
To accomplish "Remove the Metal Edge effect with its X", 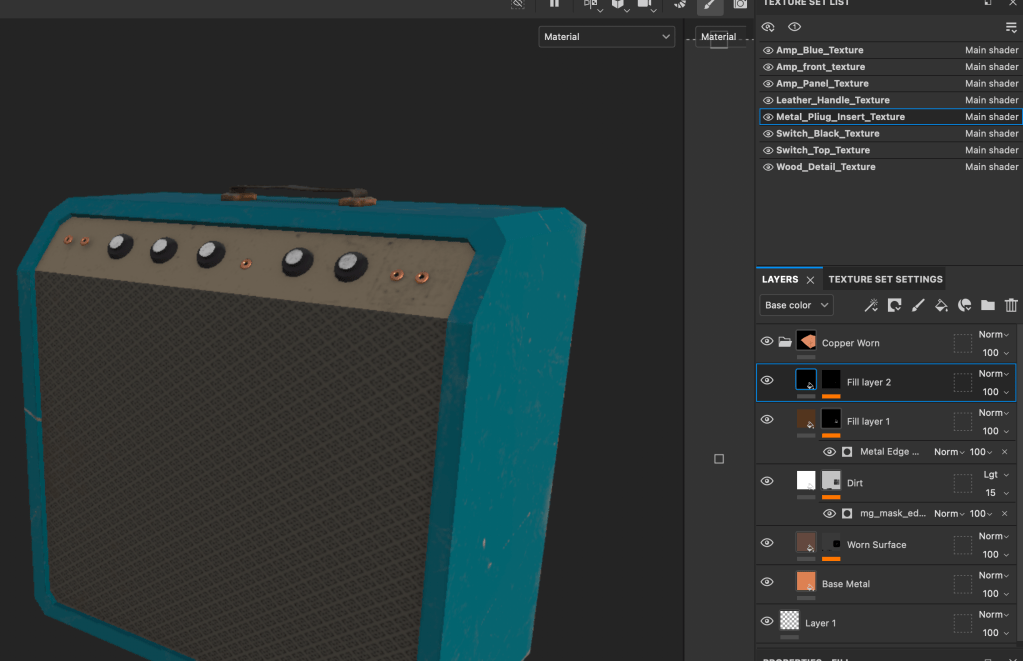I will coord(1005,452).
